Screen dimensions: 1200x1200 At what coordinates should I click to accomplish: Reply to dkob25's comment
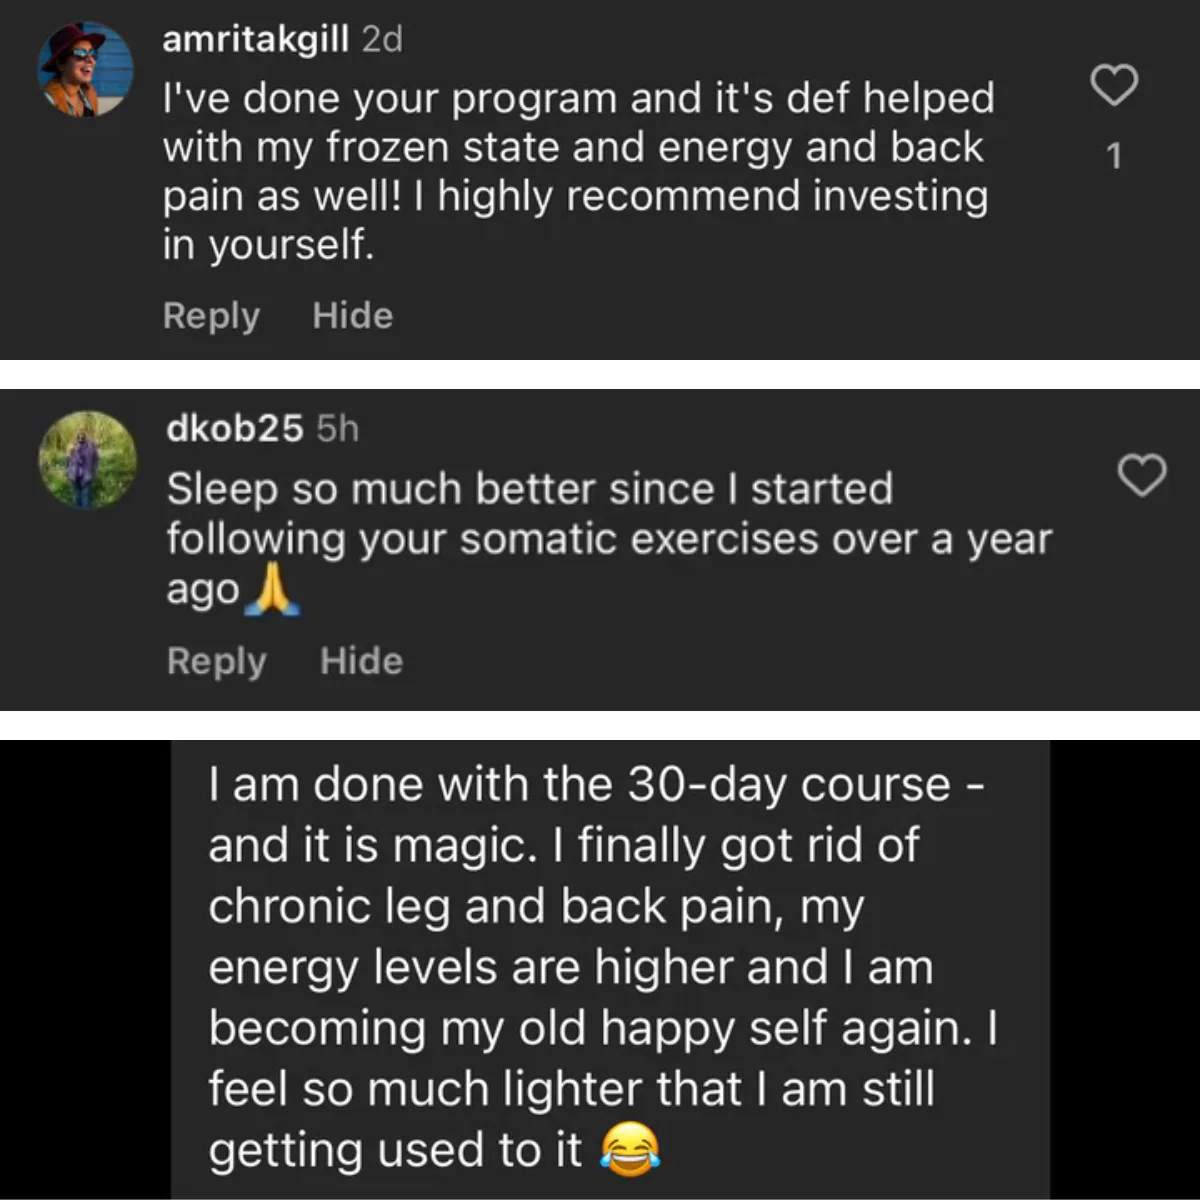(x=216, y=661)
